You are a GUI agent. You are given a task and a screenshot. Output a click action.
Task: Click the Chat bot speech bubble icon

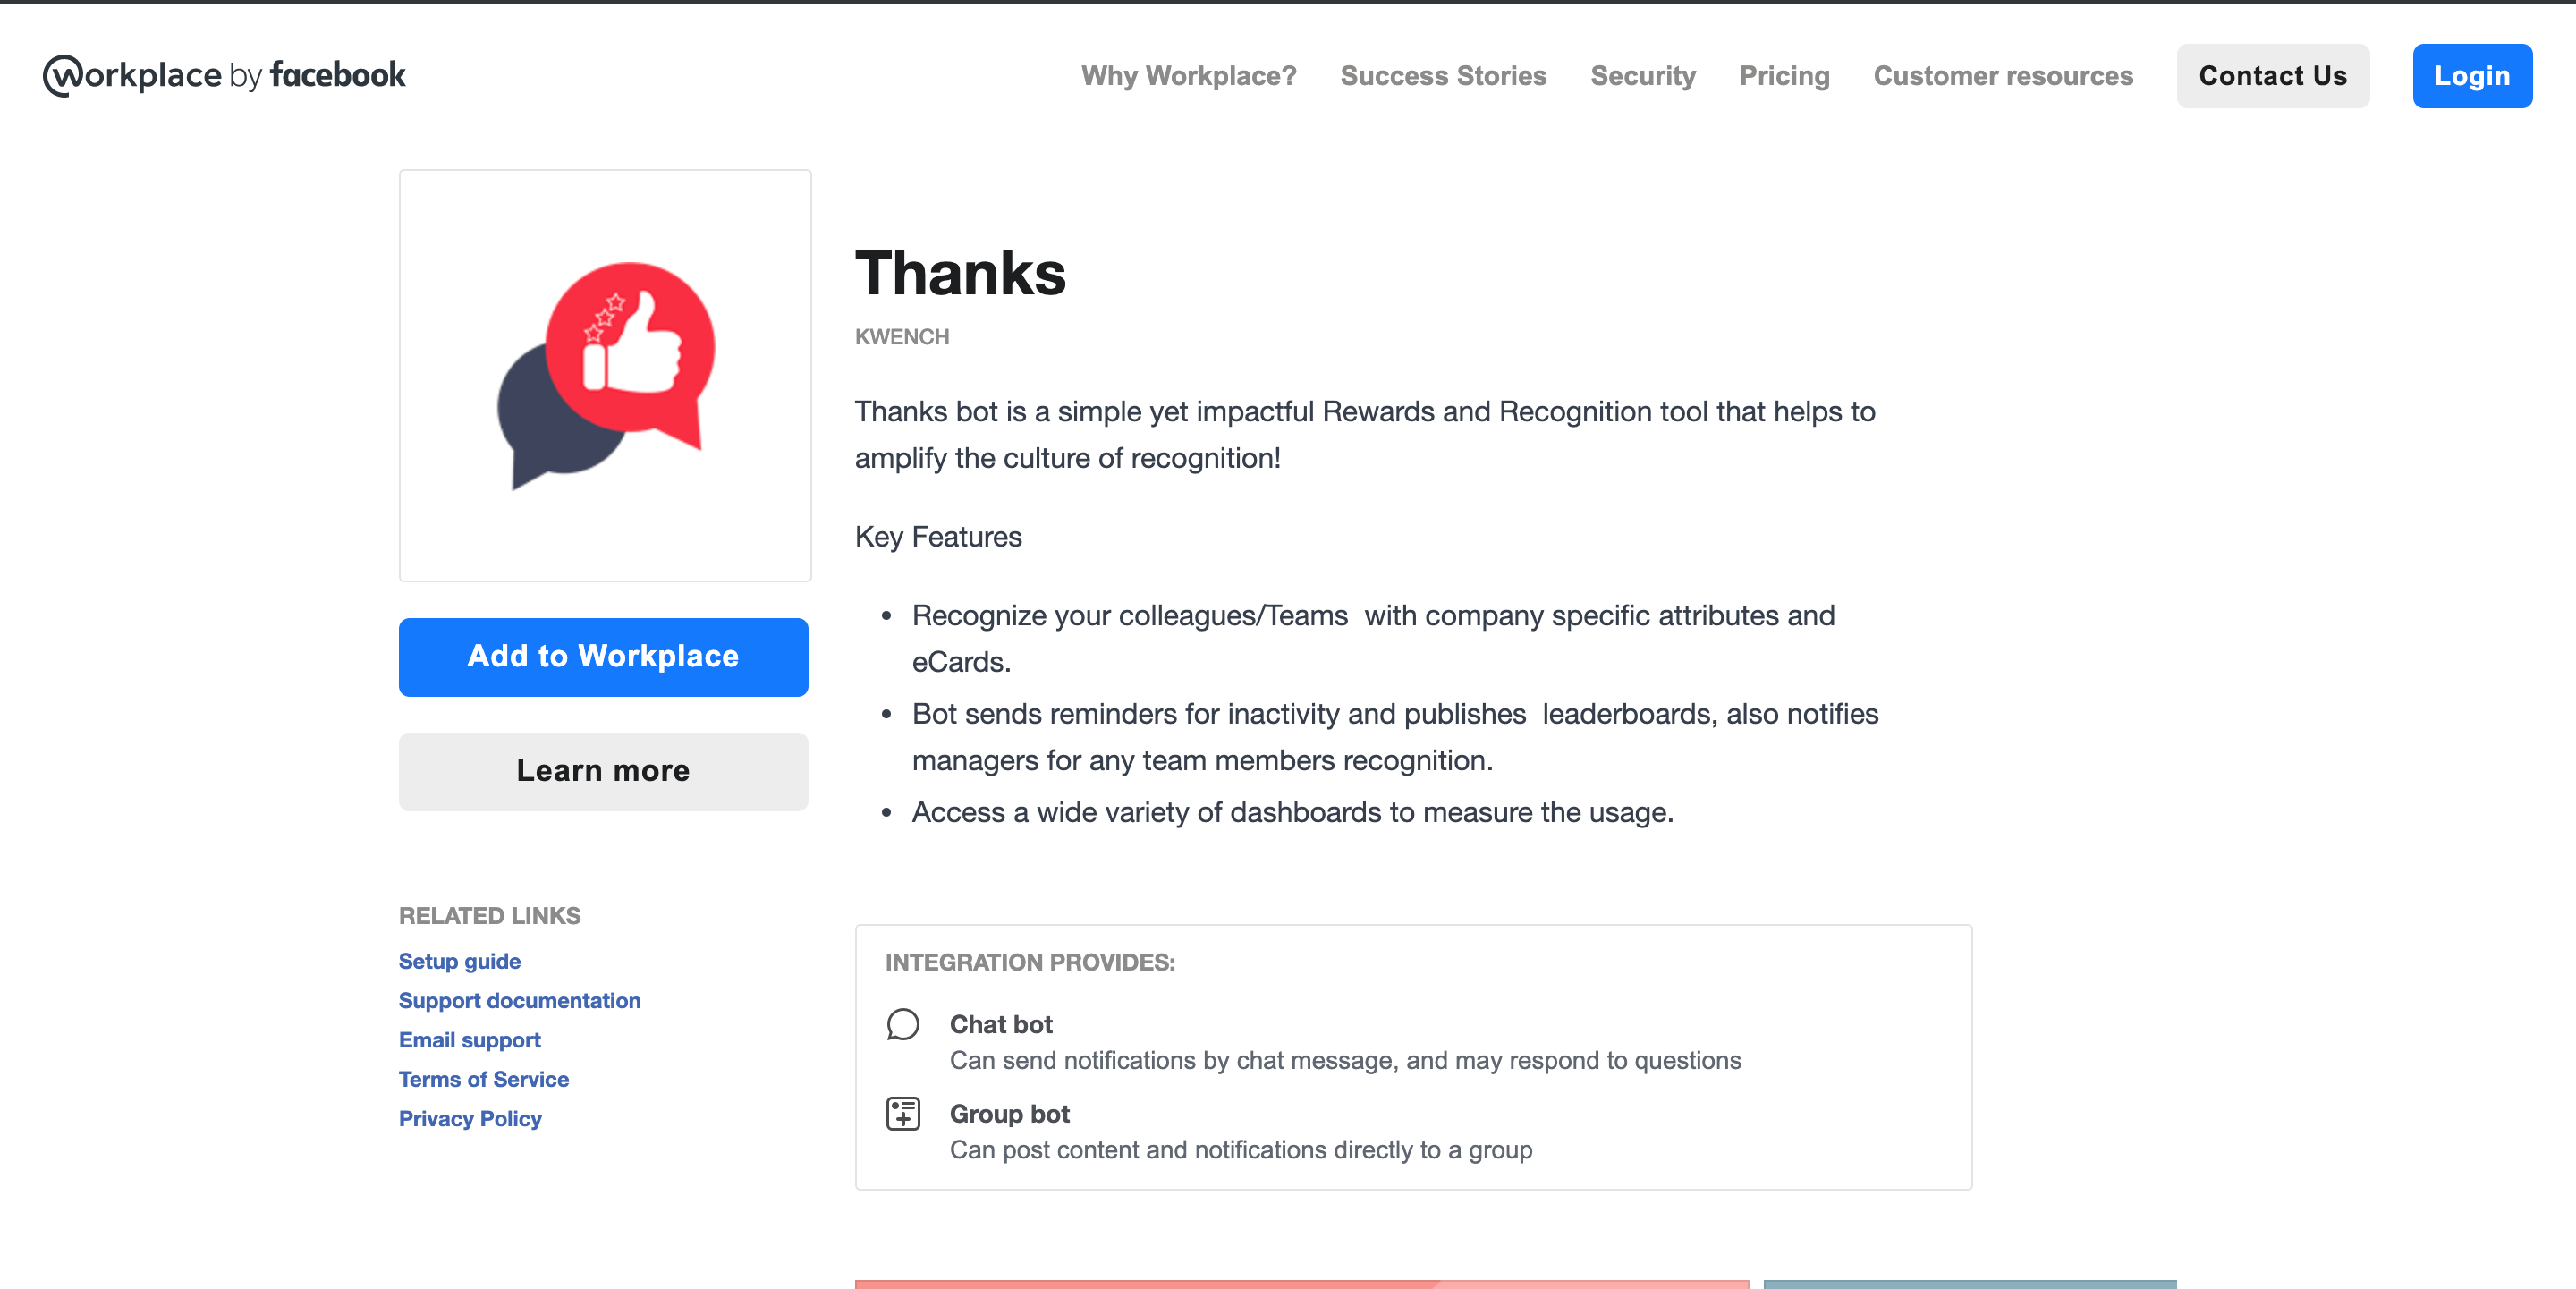point(903,1024)
